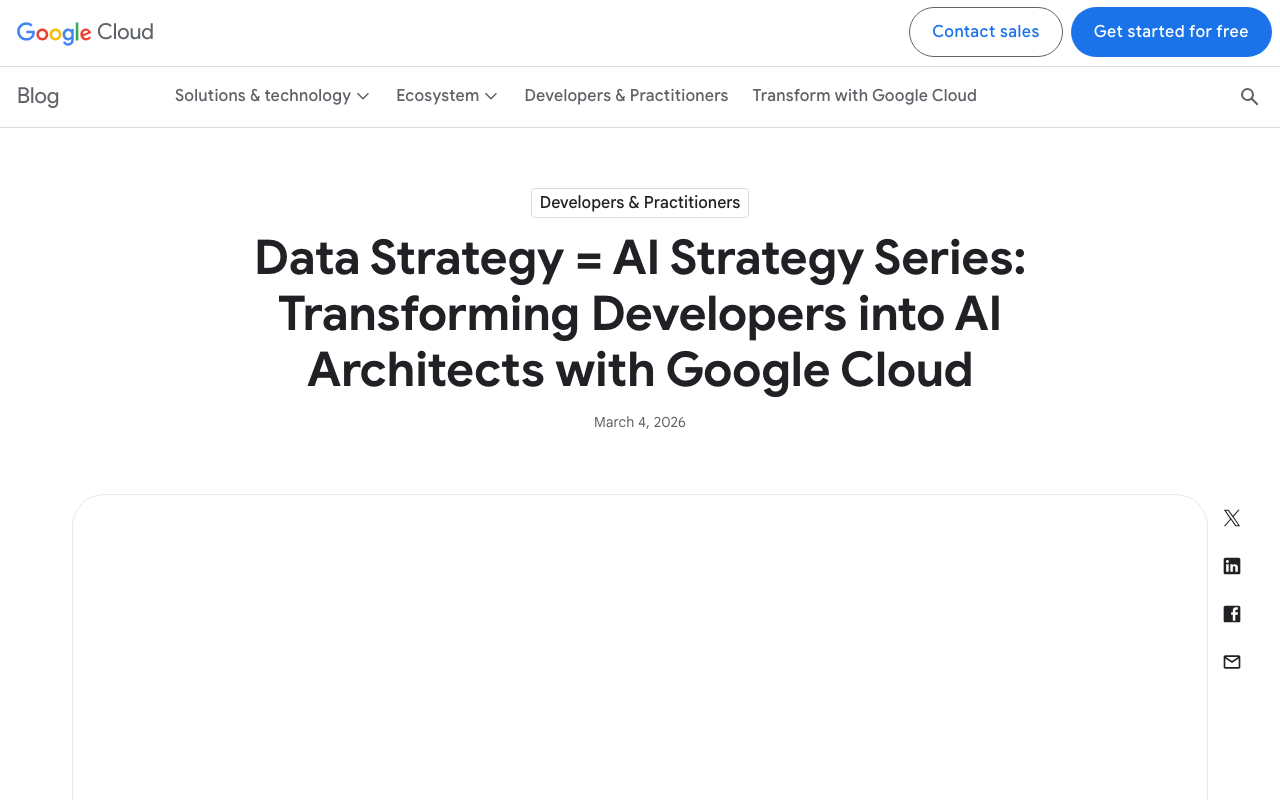The height and width of the screenshot is (800, 1280).
Task: Click the March 4, 2026 date
Action: [640, 421]
